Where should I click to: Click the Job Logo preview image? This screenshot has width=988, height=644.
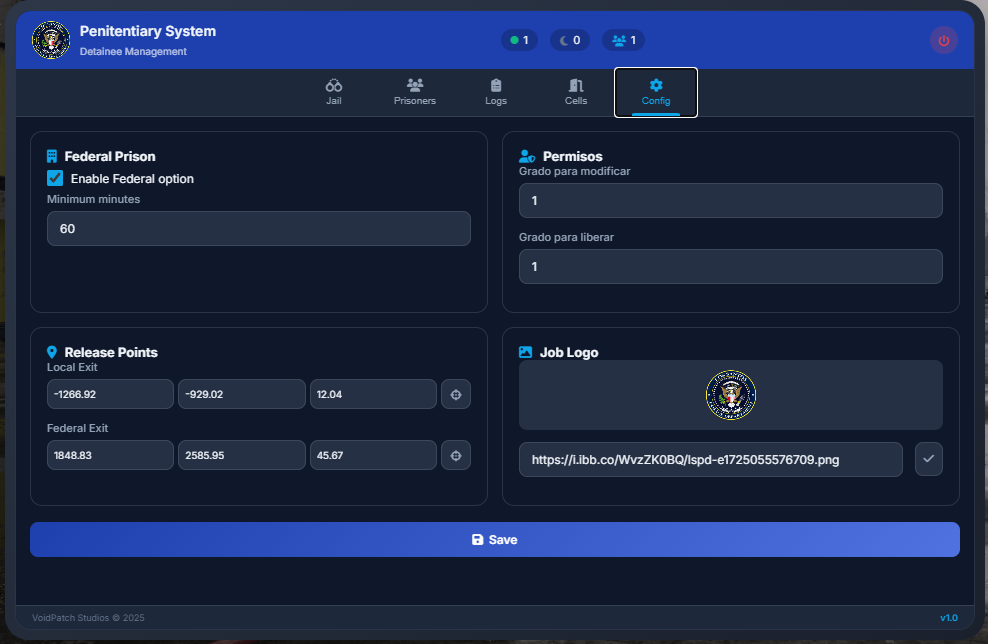tap(730, 395)
